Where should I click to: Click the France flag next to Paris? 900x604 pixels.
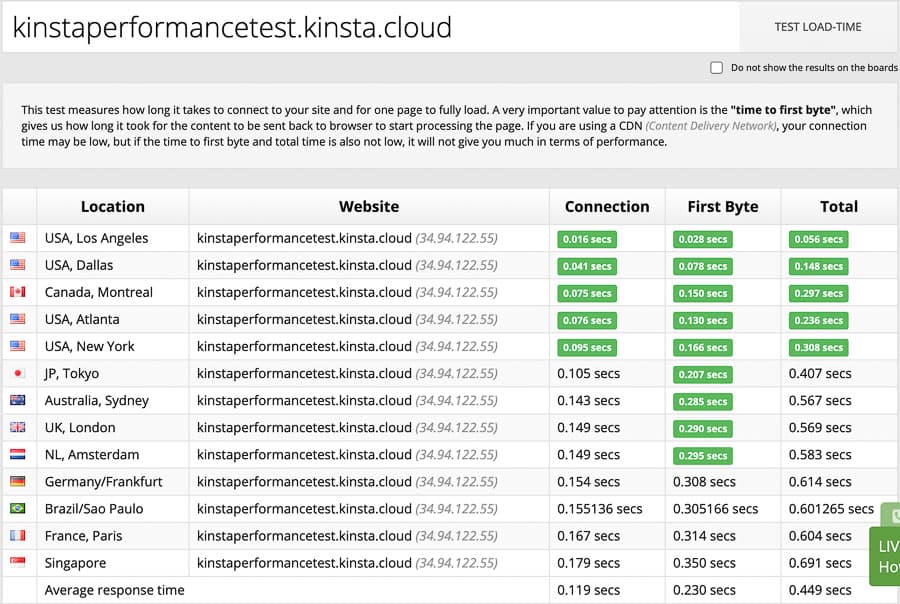(20, 535)
